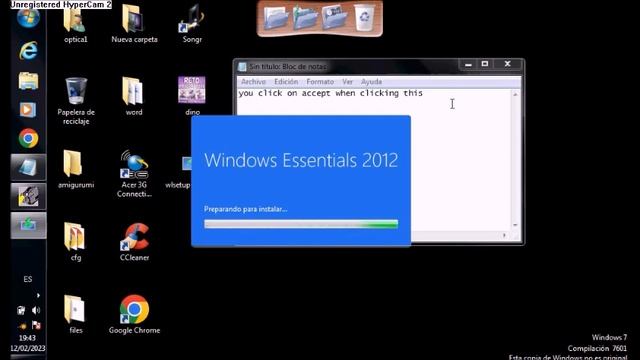Launch CCleaner from desktop
The height and width of the screenshot is (360, 640).
[x=135, y=241]
